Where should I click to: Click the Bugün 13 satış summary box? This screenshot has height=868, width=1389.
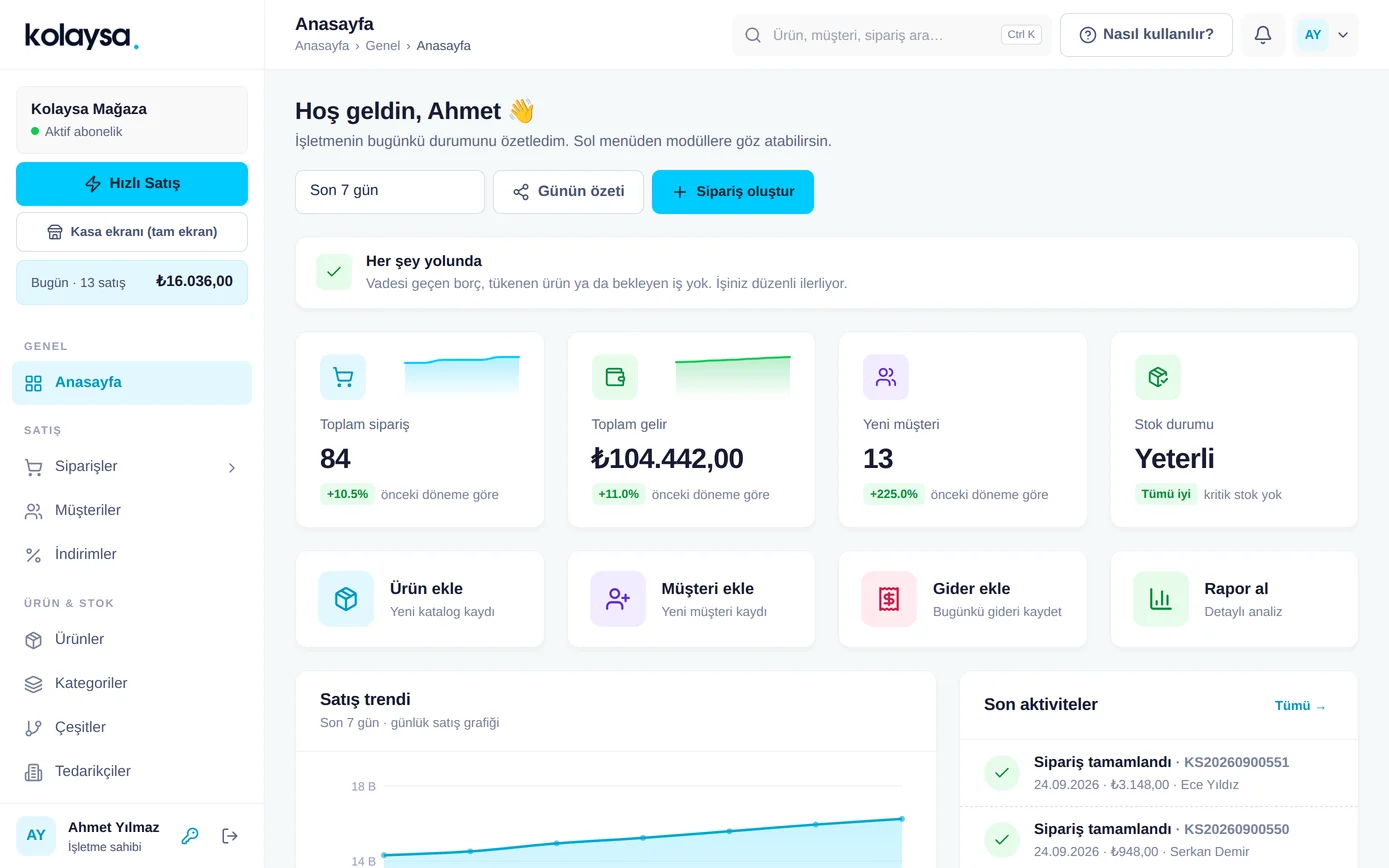tap(132, 283)
